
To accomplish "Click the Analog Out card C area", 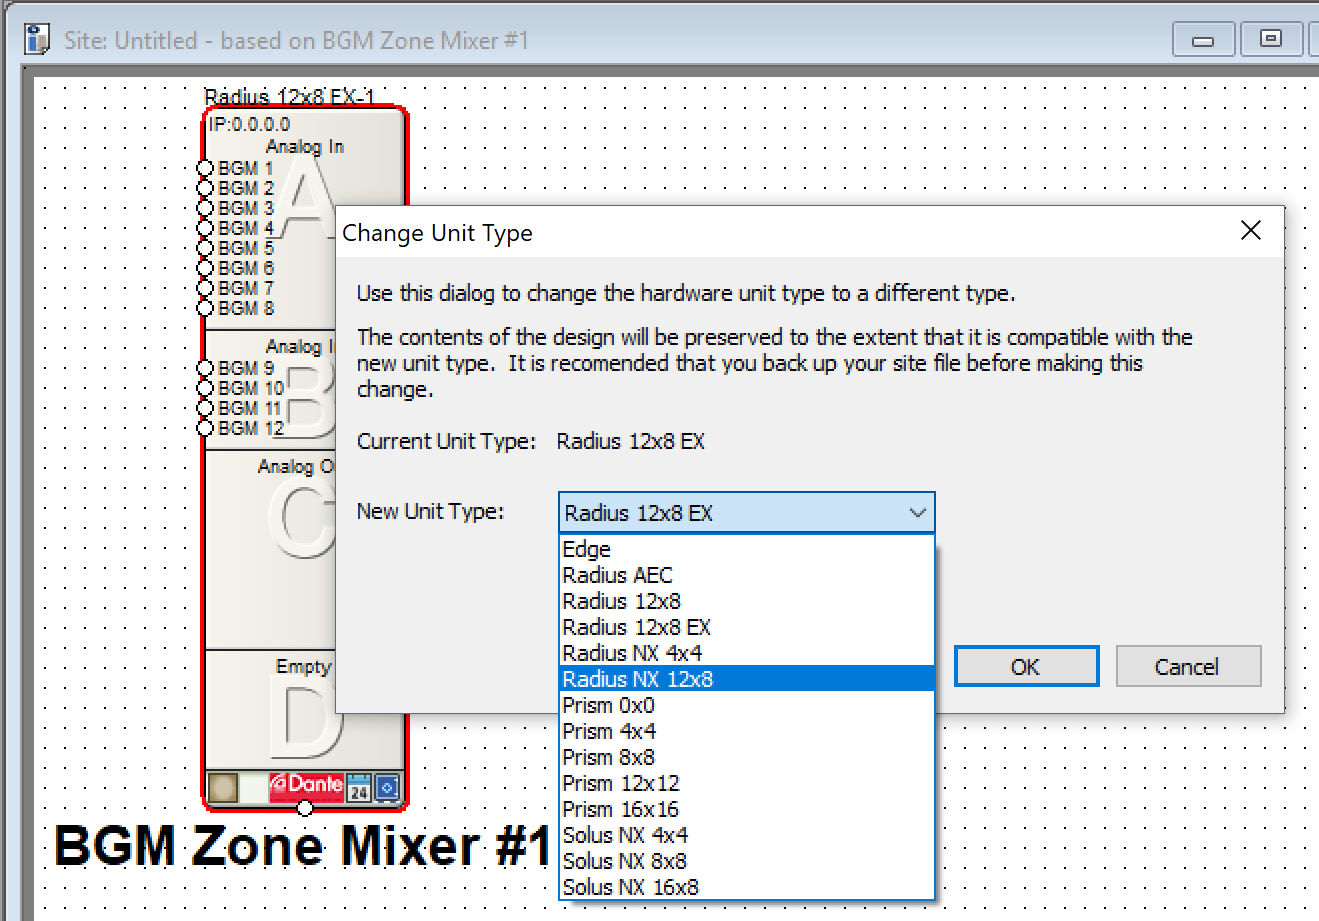I will (271, 550).
